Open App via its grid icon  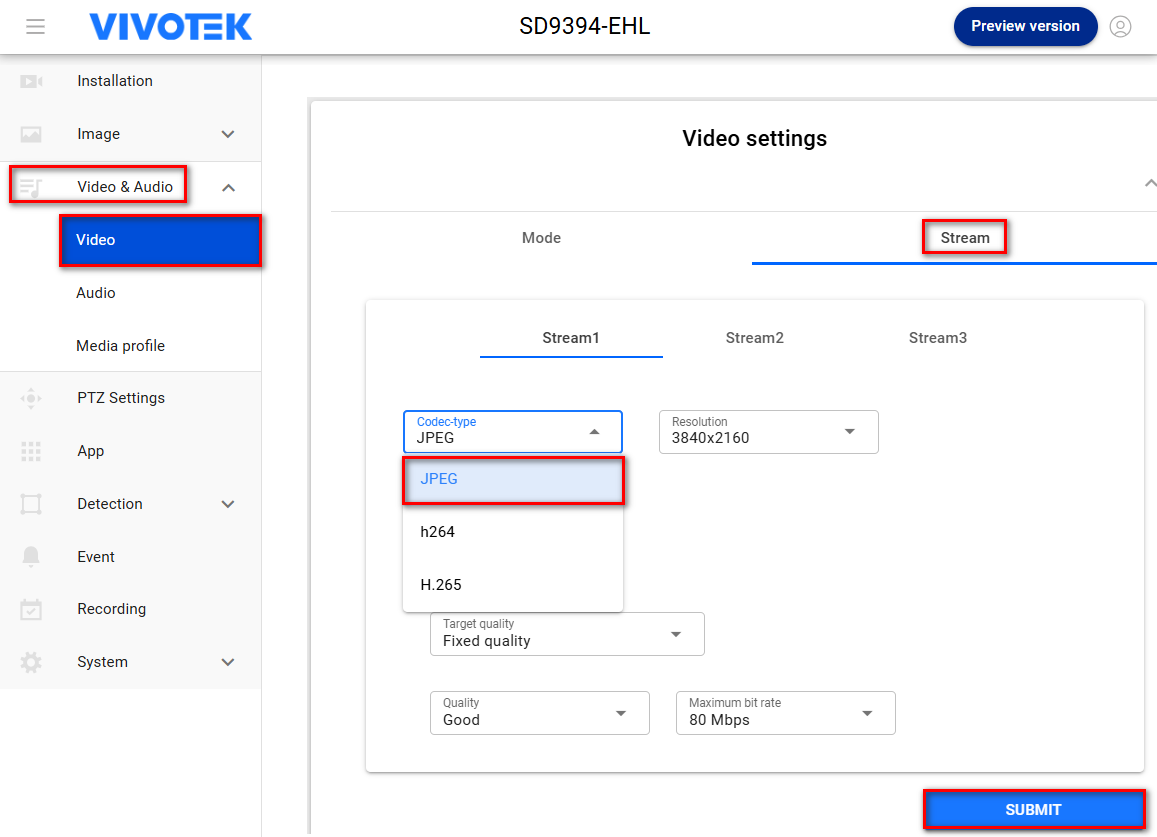[x=30, y=450]
